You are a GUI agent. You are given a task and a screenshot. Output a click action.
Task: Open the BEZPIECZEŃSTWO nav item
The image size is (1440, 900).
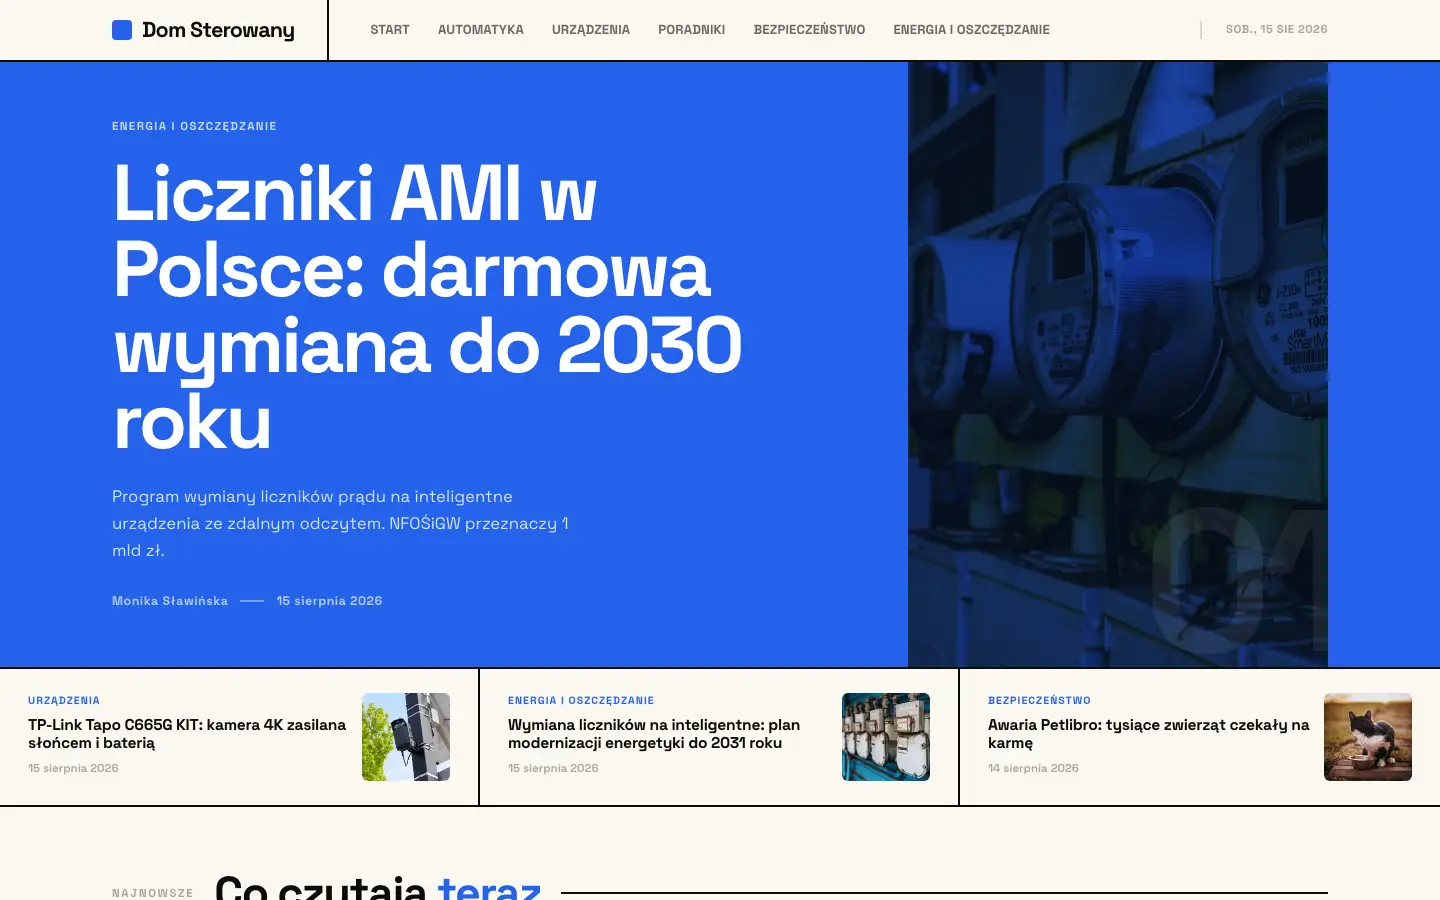[x=810, y=30]
